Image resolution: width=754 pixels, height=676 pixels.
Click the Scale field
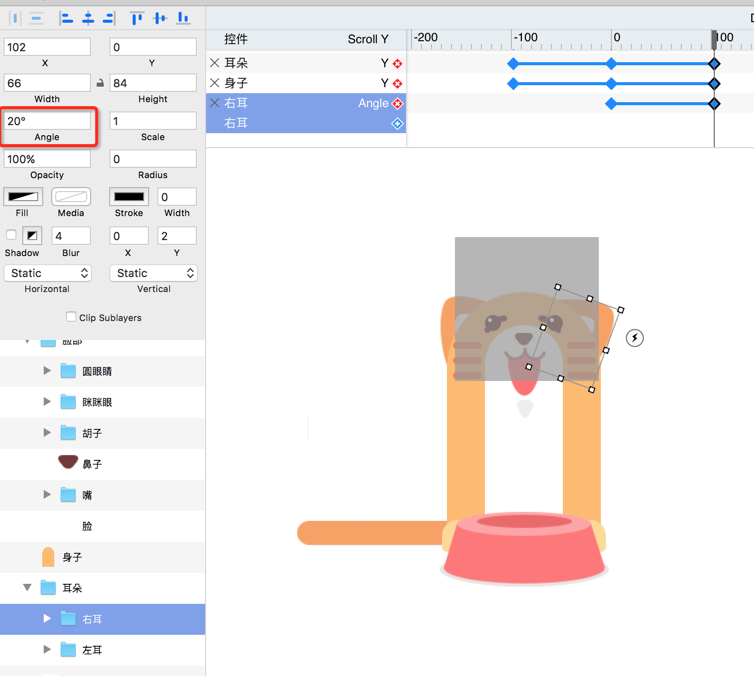pyautogui.click(x=153, y=121)
